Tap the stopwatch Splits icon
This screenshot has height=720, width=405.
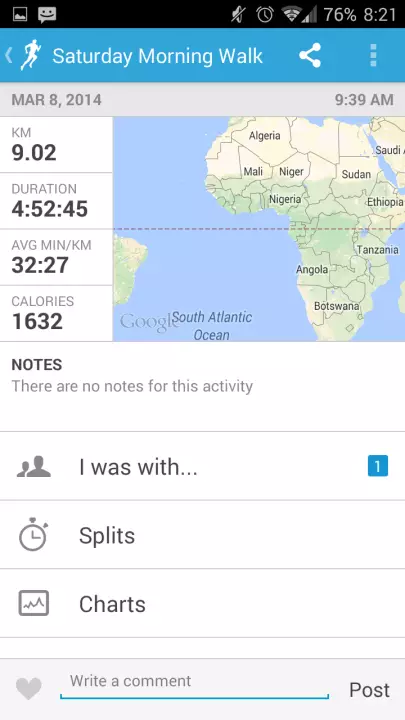coord(33,534)
